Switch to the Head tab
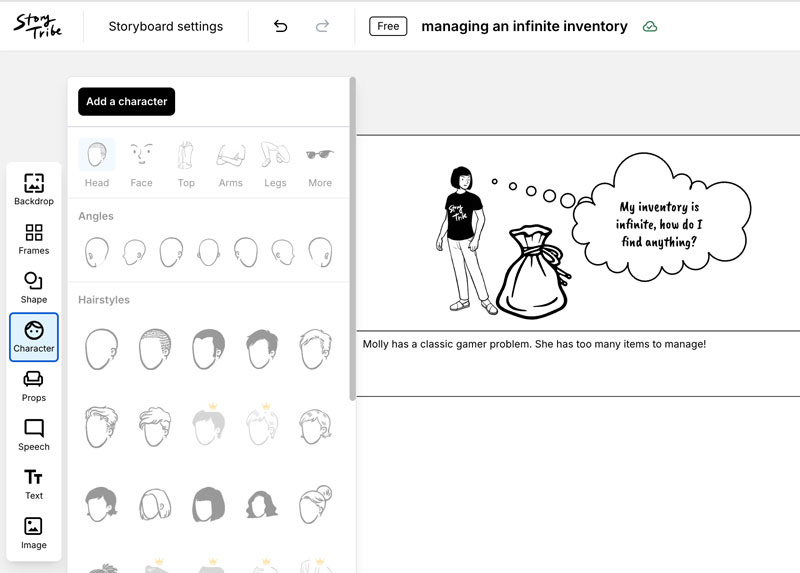800x573 pixels. (97, 164)
